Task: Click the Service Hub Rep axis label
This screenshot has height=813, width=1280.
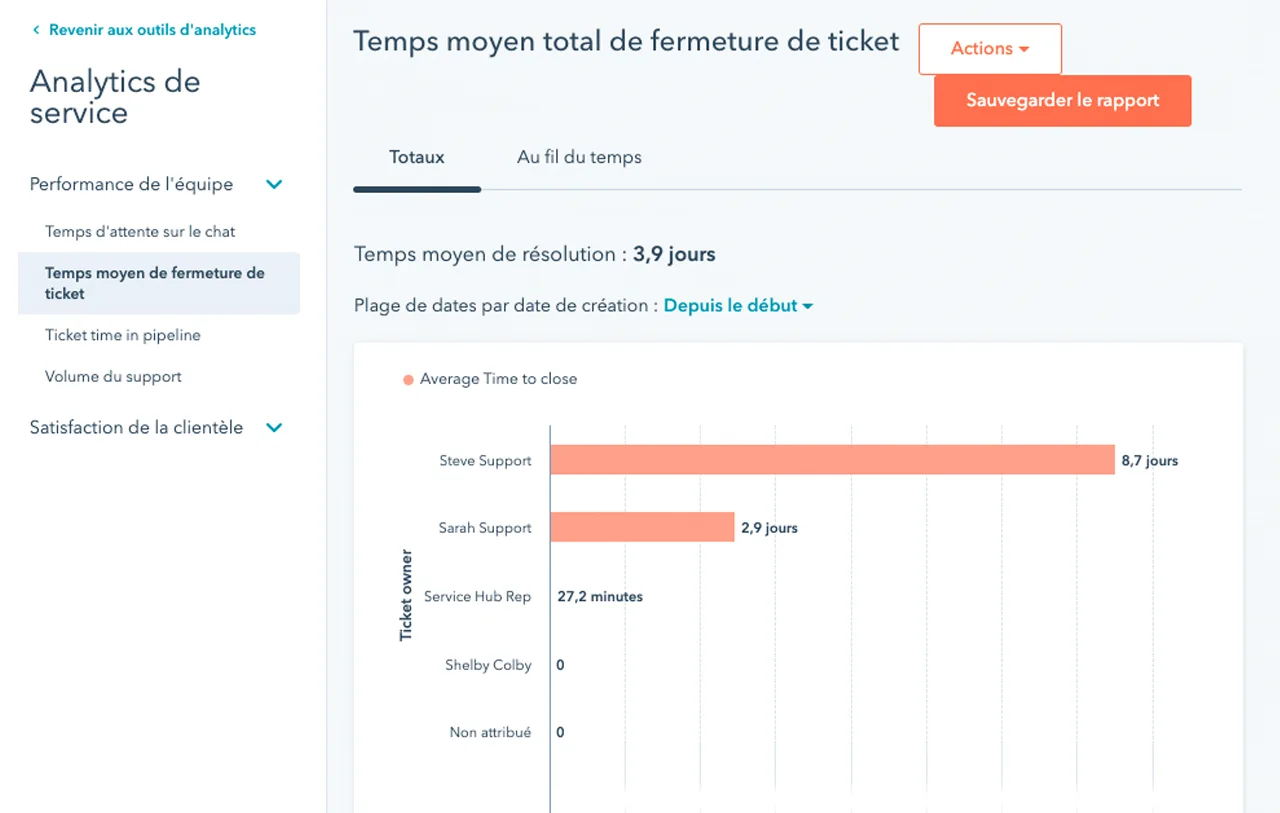Action: [477, 596]
